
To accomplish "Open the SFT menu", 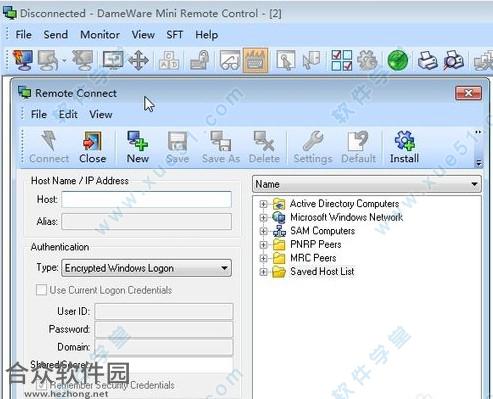I will (175, 35).
